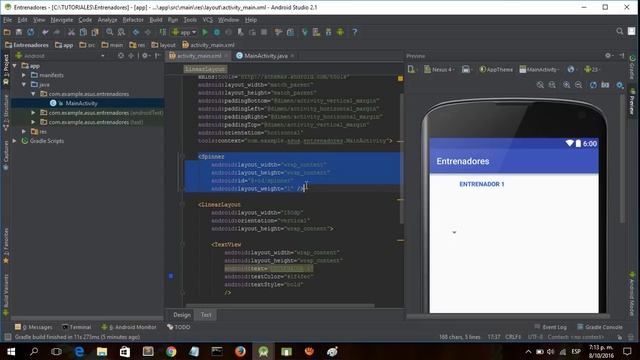This screenshot has width=640, height=360.
Task: Click the Paste icon in toolbar
Action: pyautogui.click(x=95, y=32)
